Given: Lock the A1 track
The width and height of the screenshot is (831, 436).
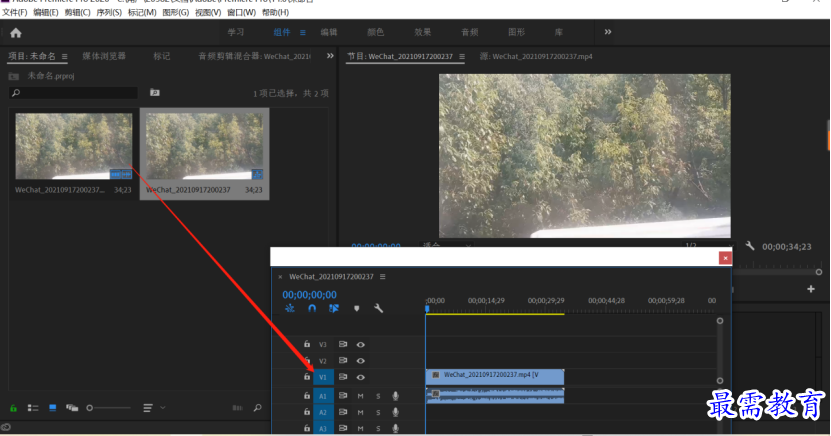Looking at the screenshot, I should [x=307, y=396].
